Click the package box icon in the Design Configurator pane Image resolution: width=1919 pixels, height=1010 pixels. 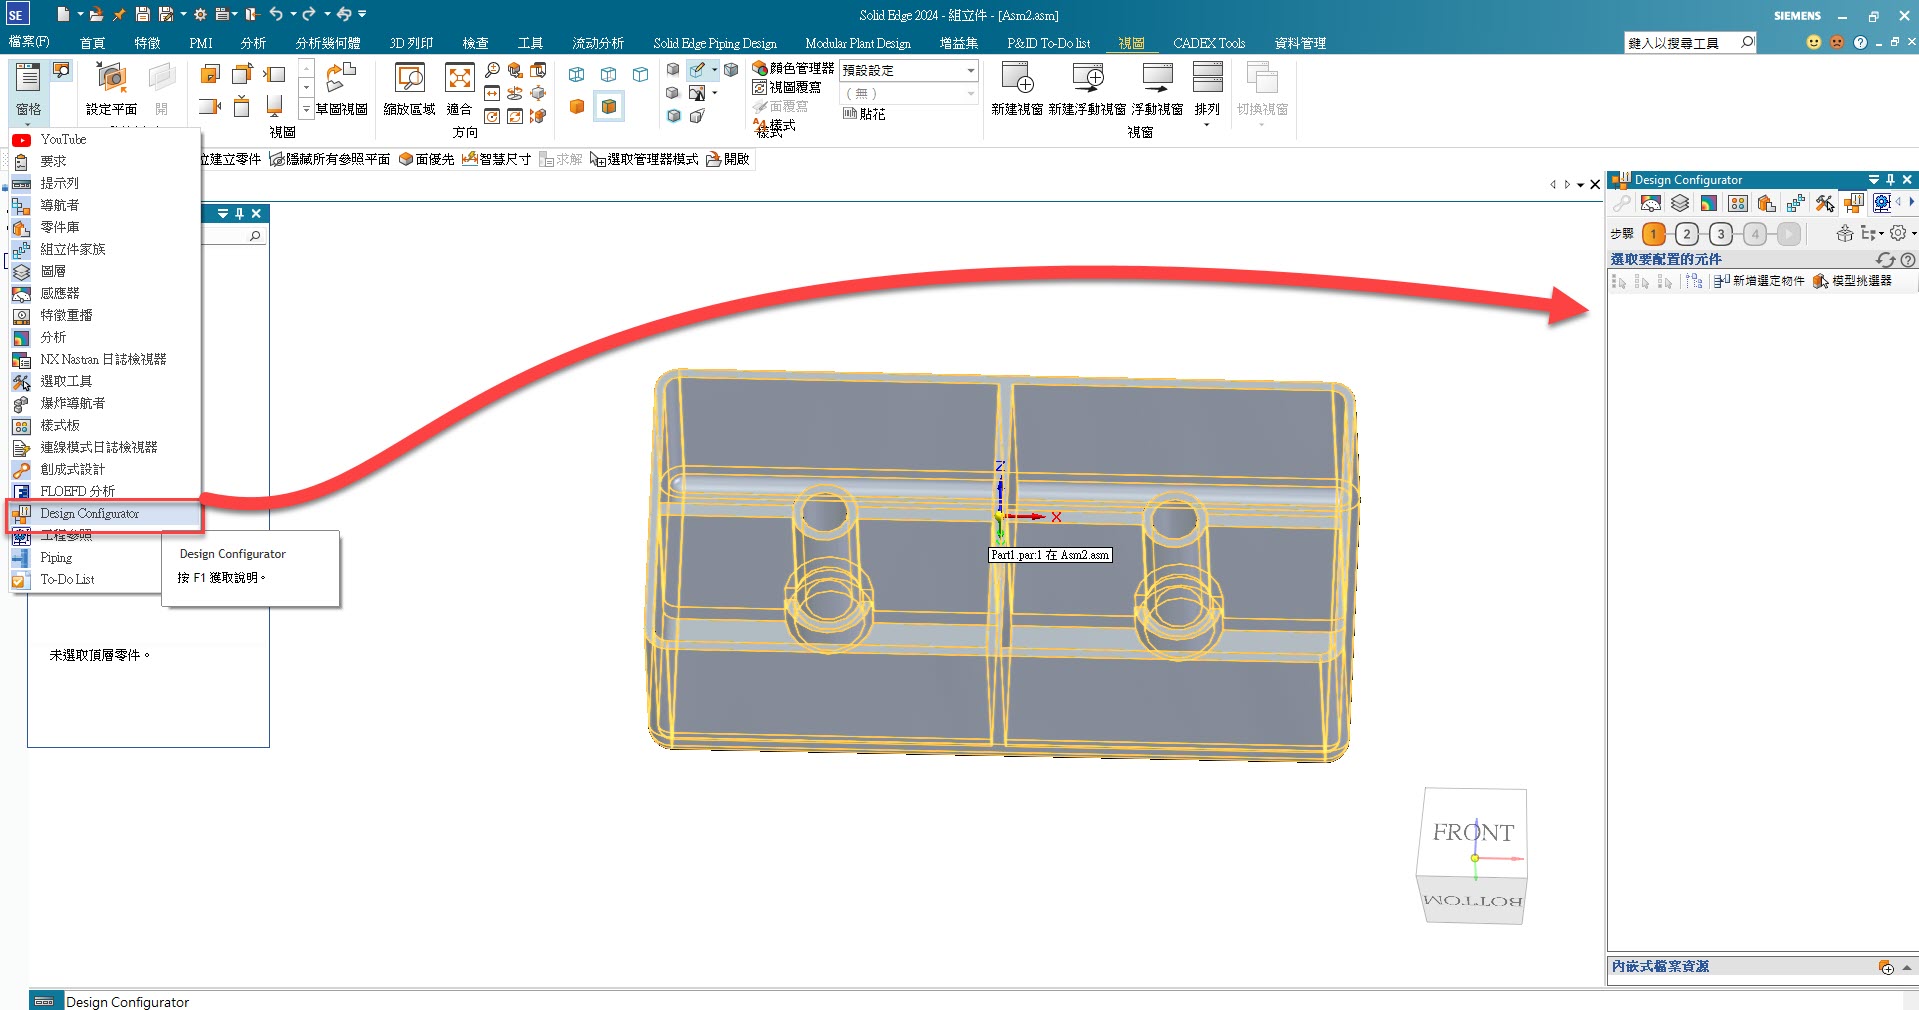[x=1845, y=233]
